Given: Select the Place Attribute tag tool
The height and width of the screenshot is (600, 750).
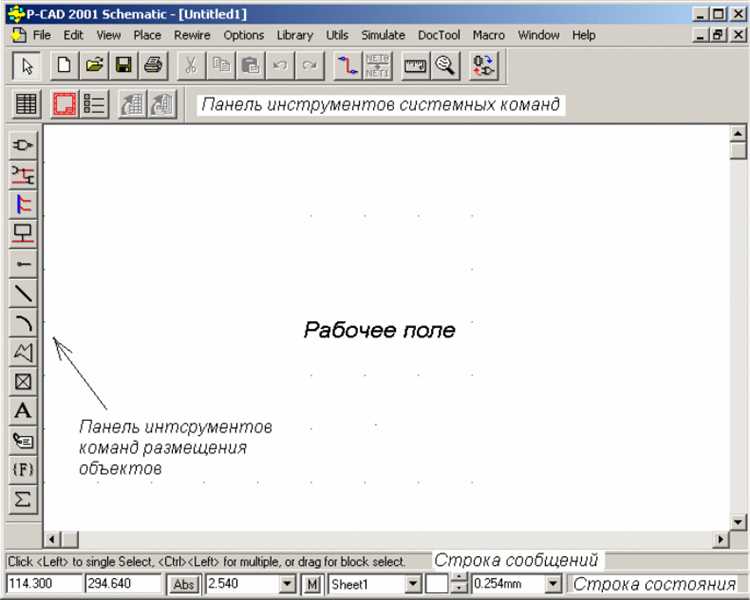Looking at the screenshot, I should coord(23,441).
